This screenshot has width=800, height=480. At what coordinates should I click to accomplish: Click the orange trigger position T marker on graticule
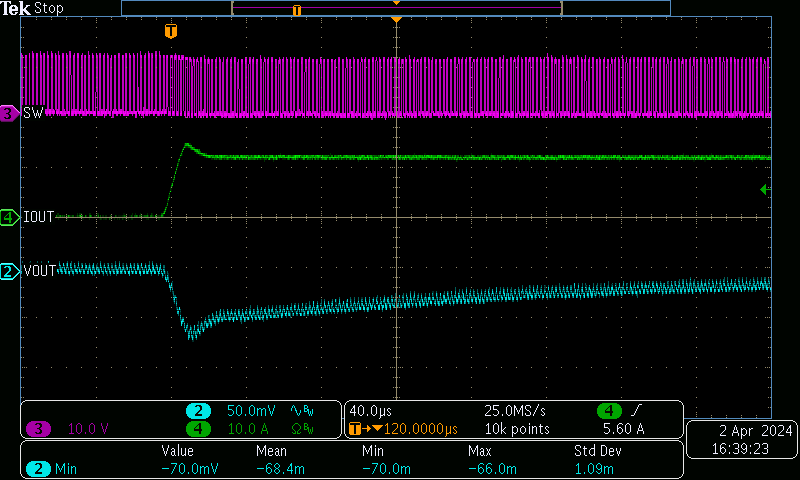[170, 31]
